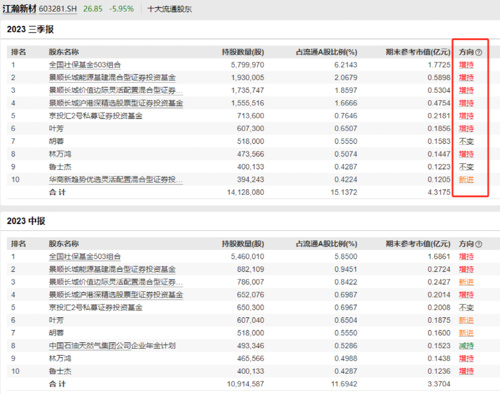Click the total percentage 15.1372
The image size is (500, 394).
(x=344, y=192)
